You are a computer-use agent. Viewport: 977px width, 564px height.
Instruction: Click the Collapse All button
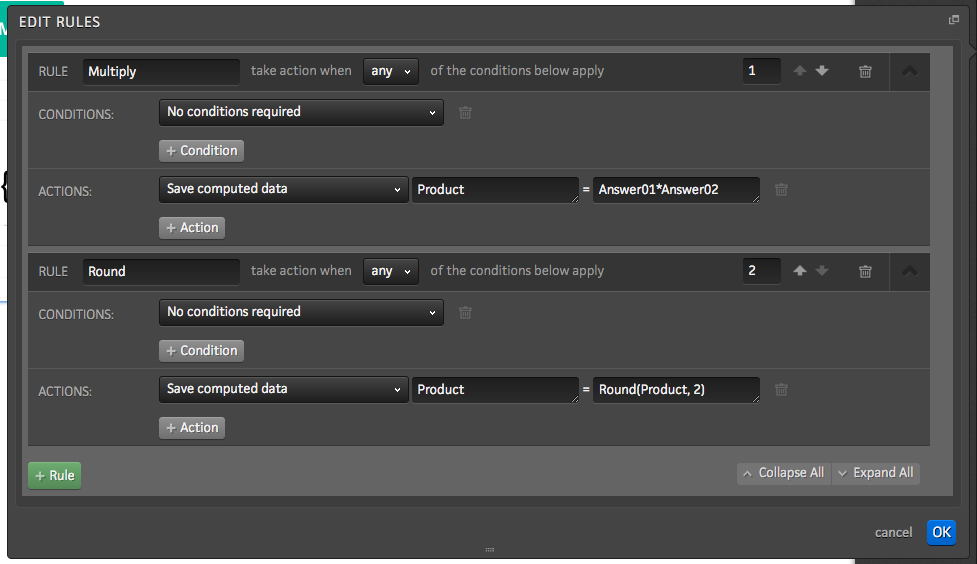click(783, 473)
